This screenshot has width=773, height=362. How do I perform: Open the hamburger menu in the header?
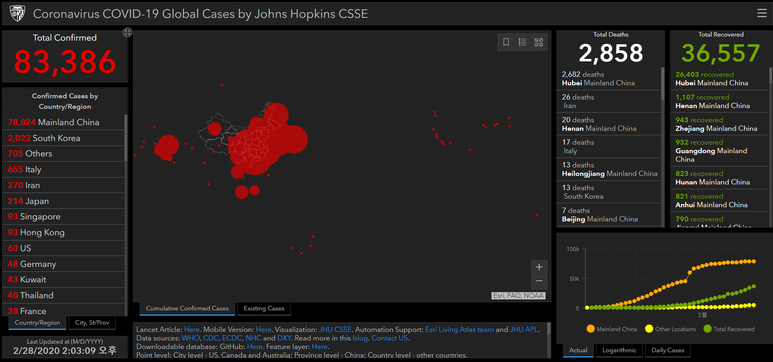[762, 13]
